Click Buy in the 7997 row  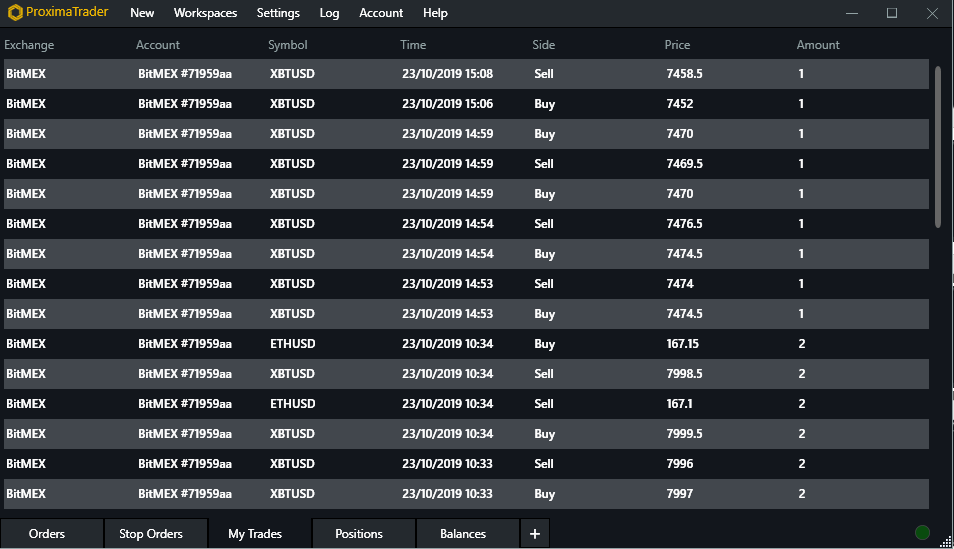pyautogui.click(x=545, y=494)
